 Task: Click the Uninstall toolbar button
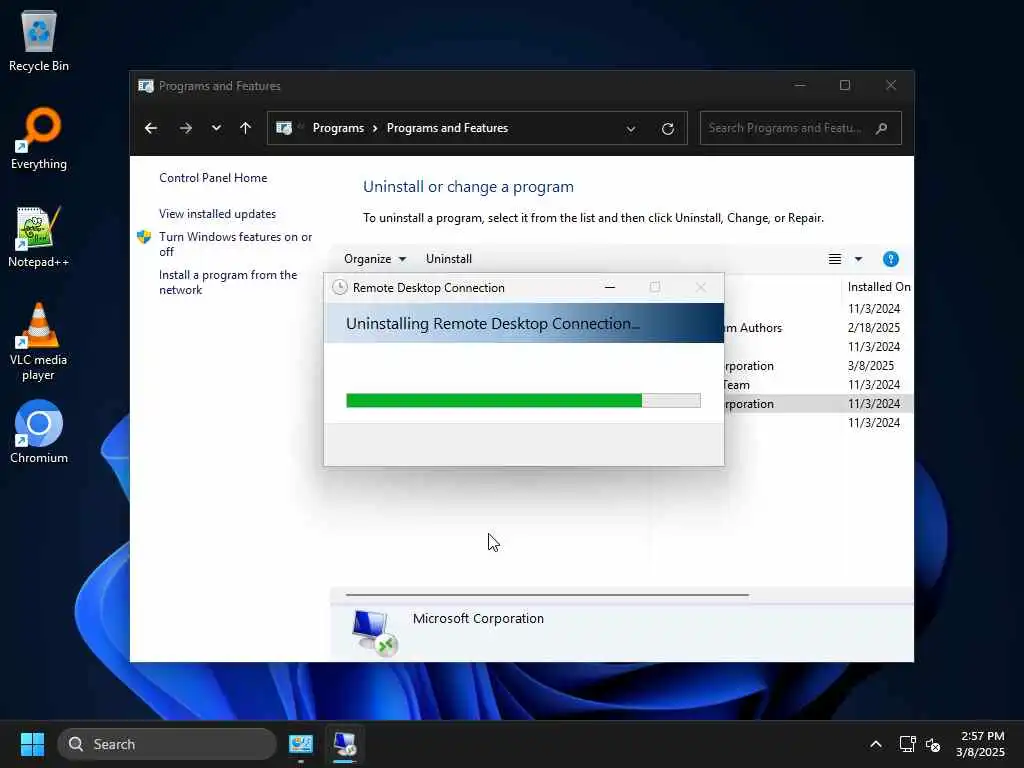click(x=449, y=259)
